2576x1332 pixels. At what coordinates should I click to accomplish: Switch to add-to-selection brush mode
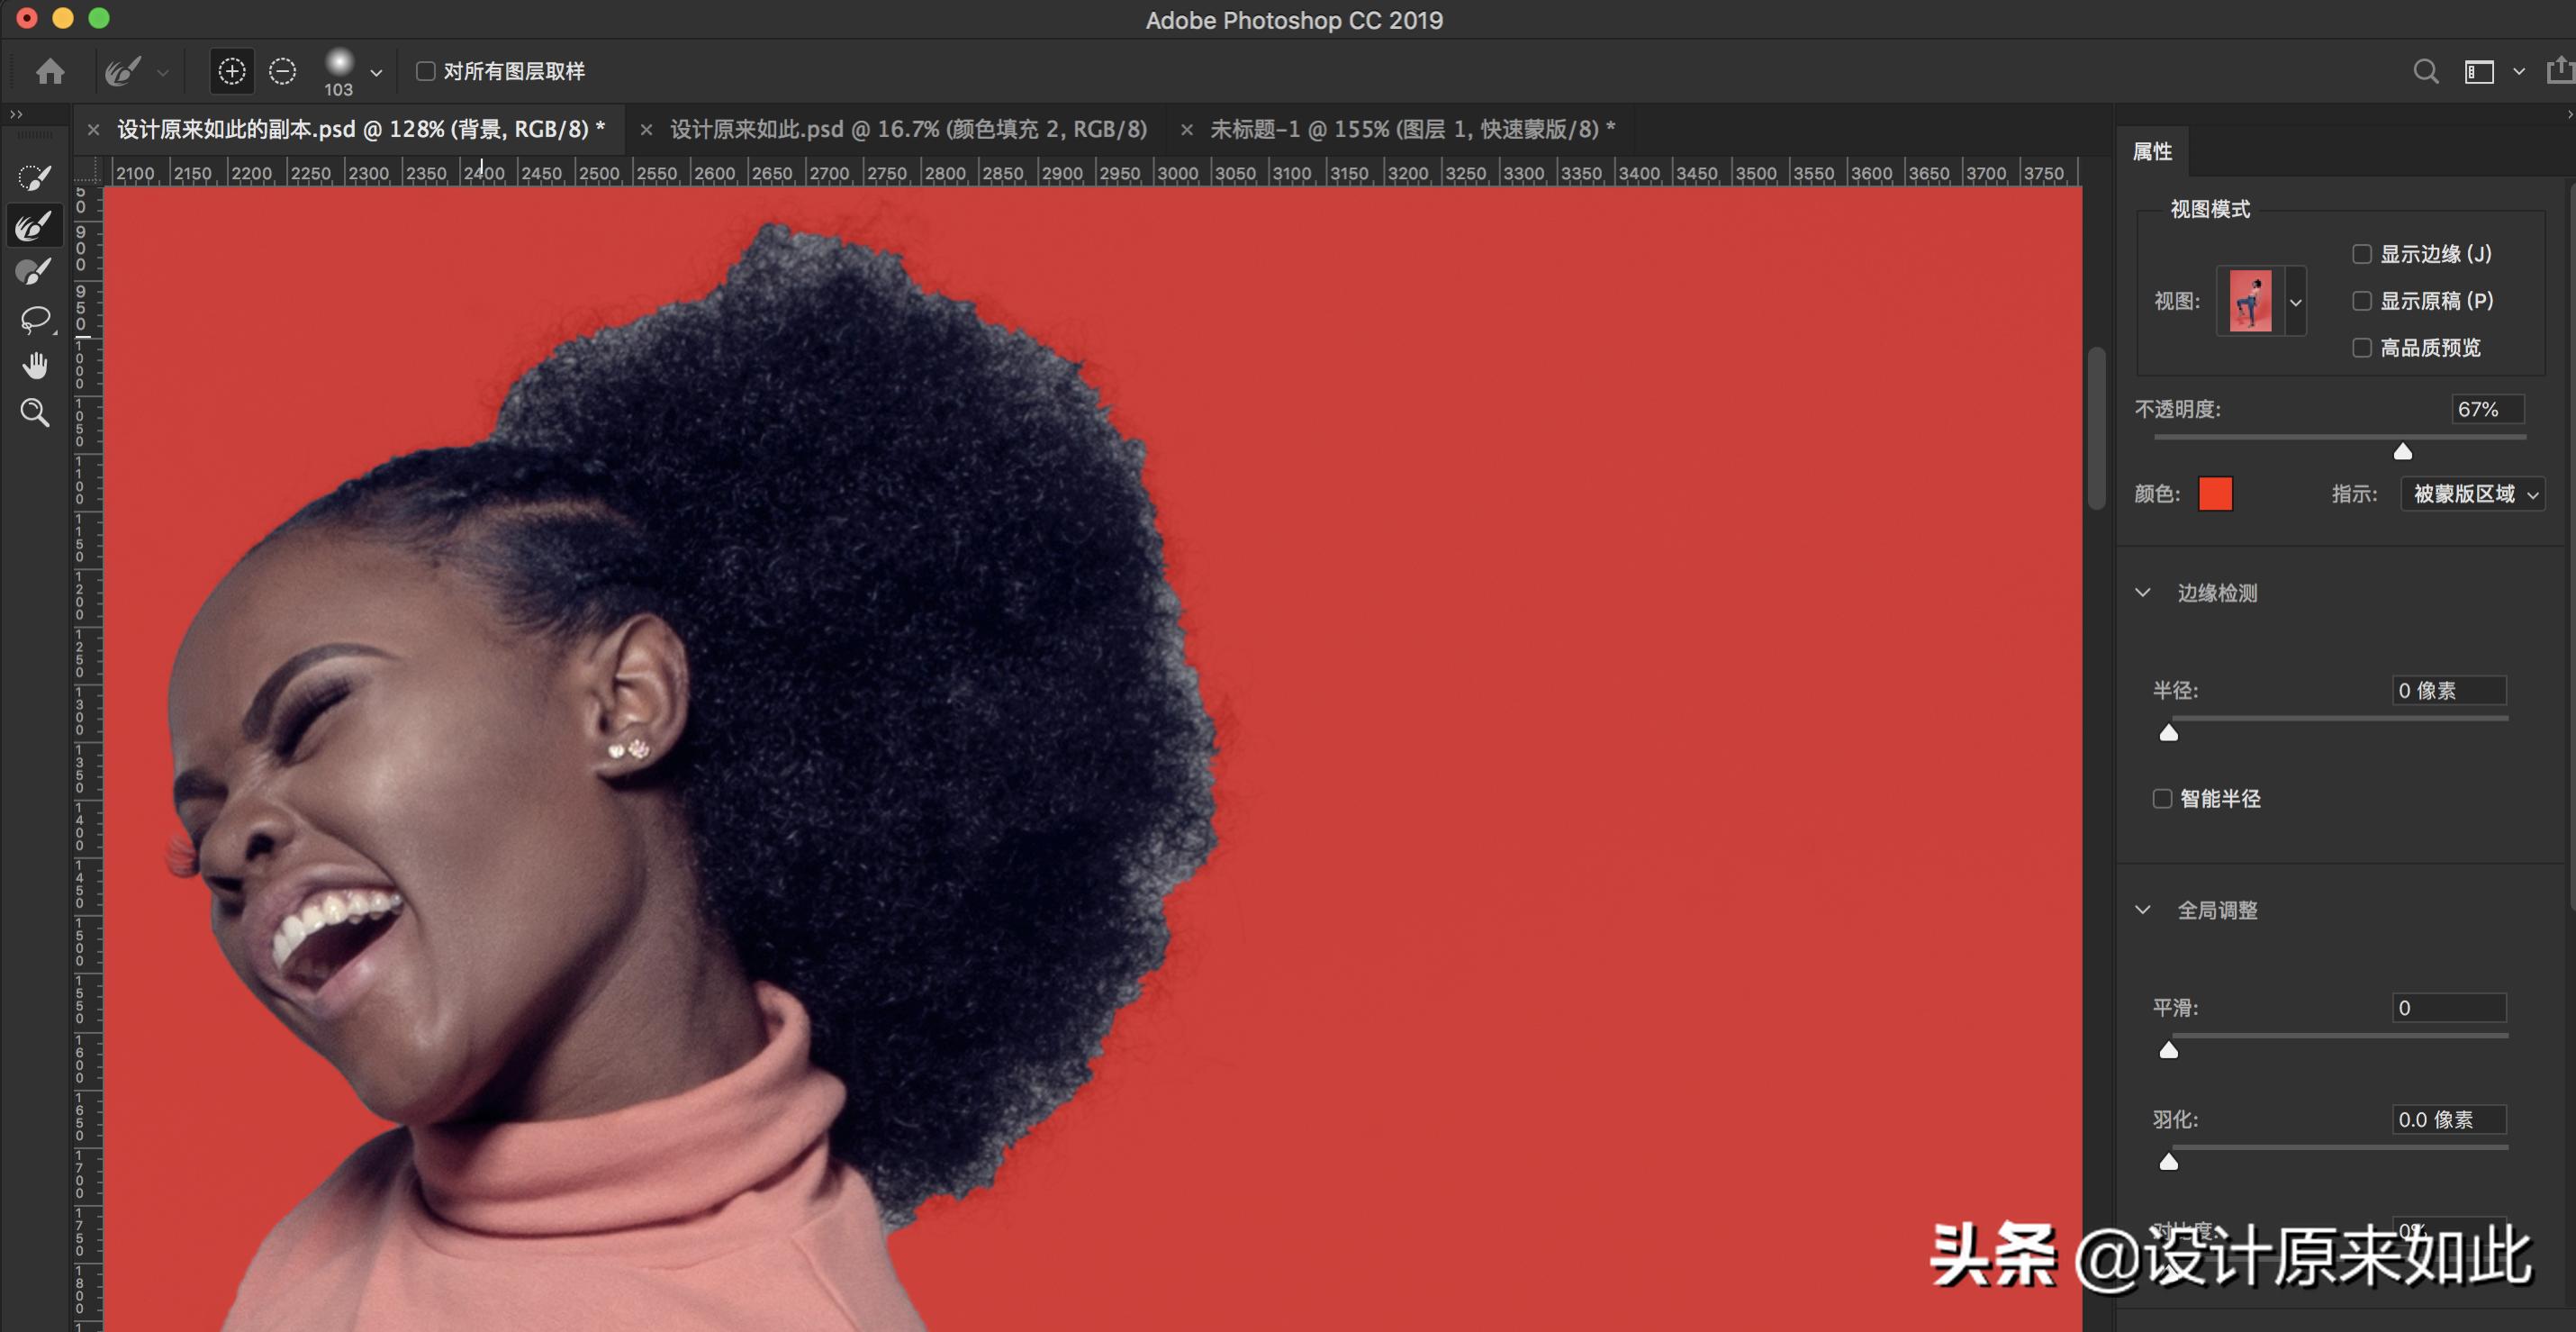pos(232,72)
